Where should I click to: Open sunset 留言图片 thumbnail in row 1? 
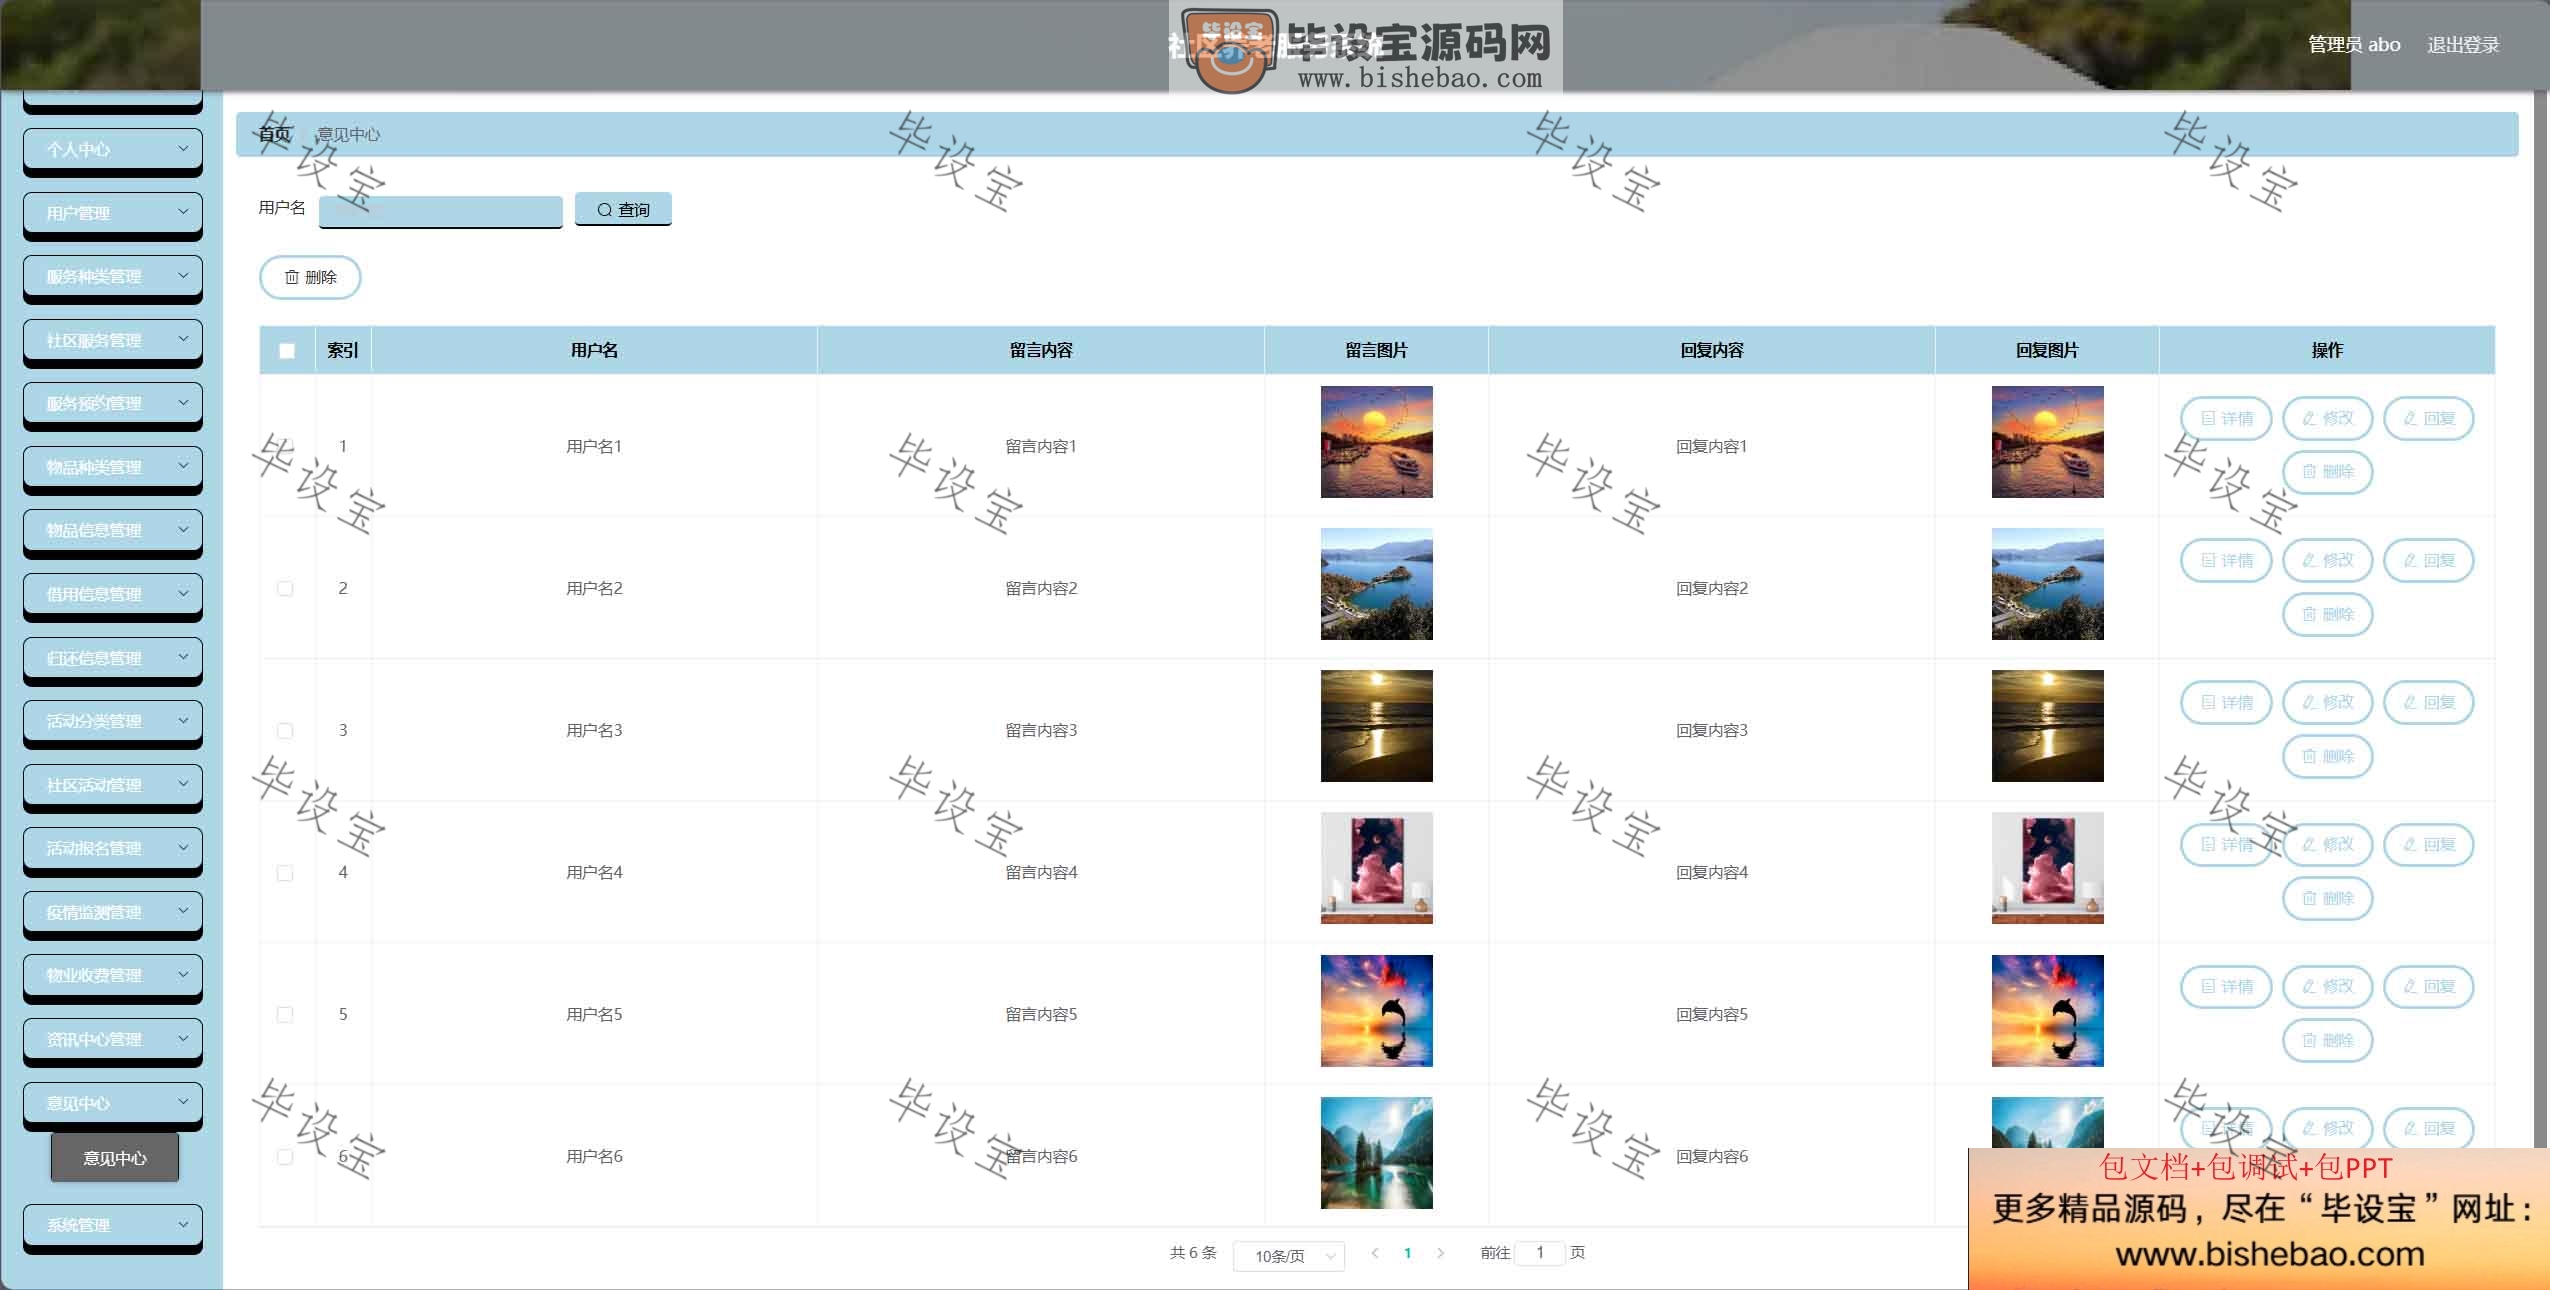click(1376, 442)
